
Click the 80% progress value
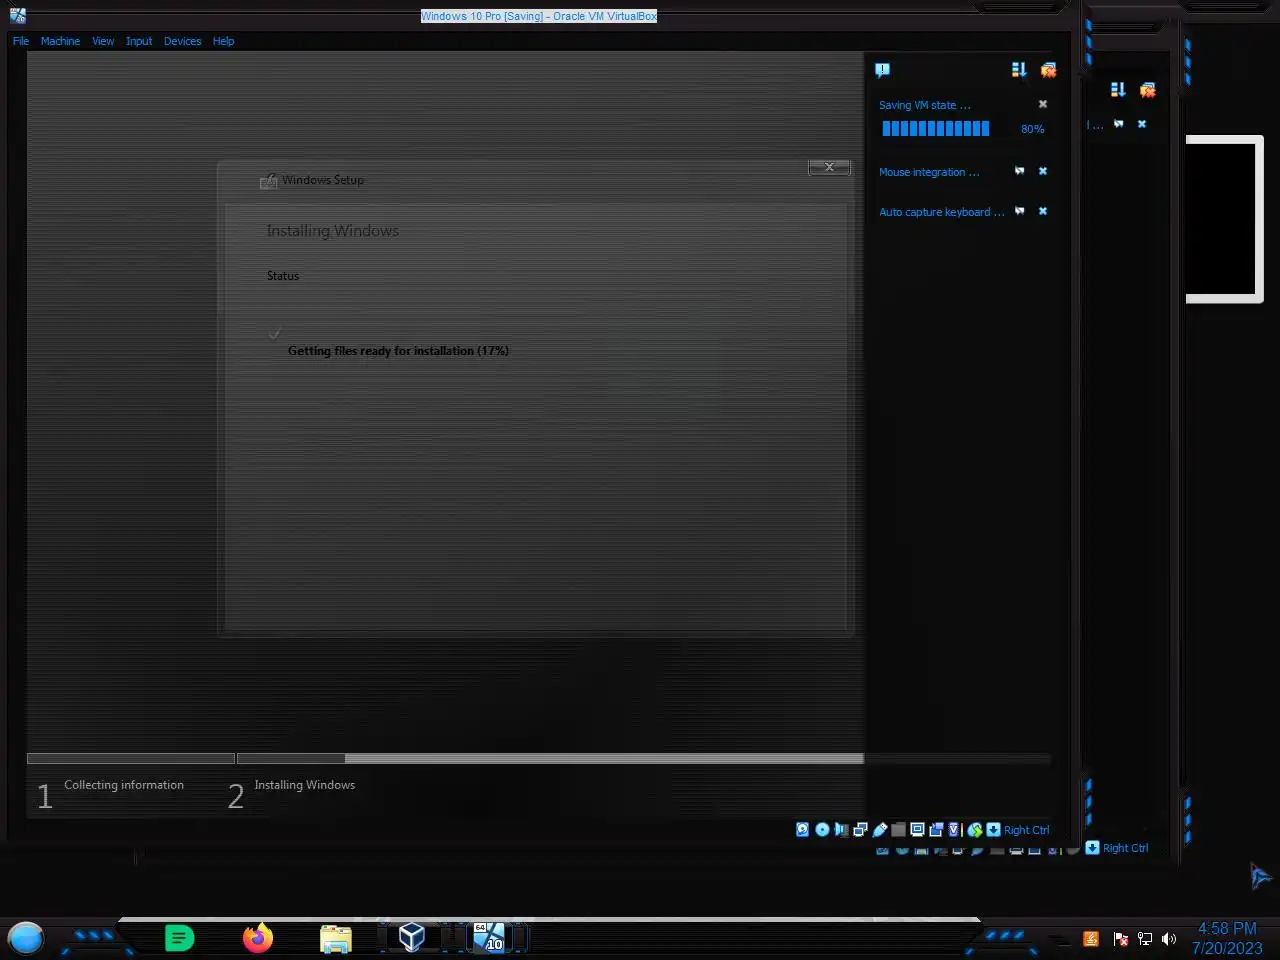click(1032, 129)
